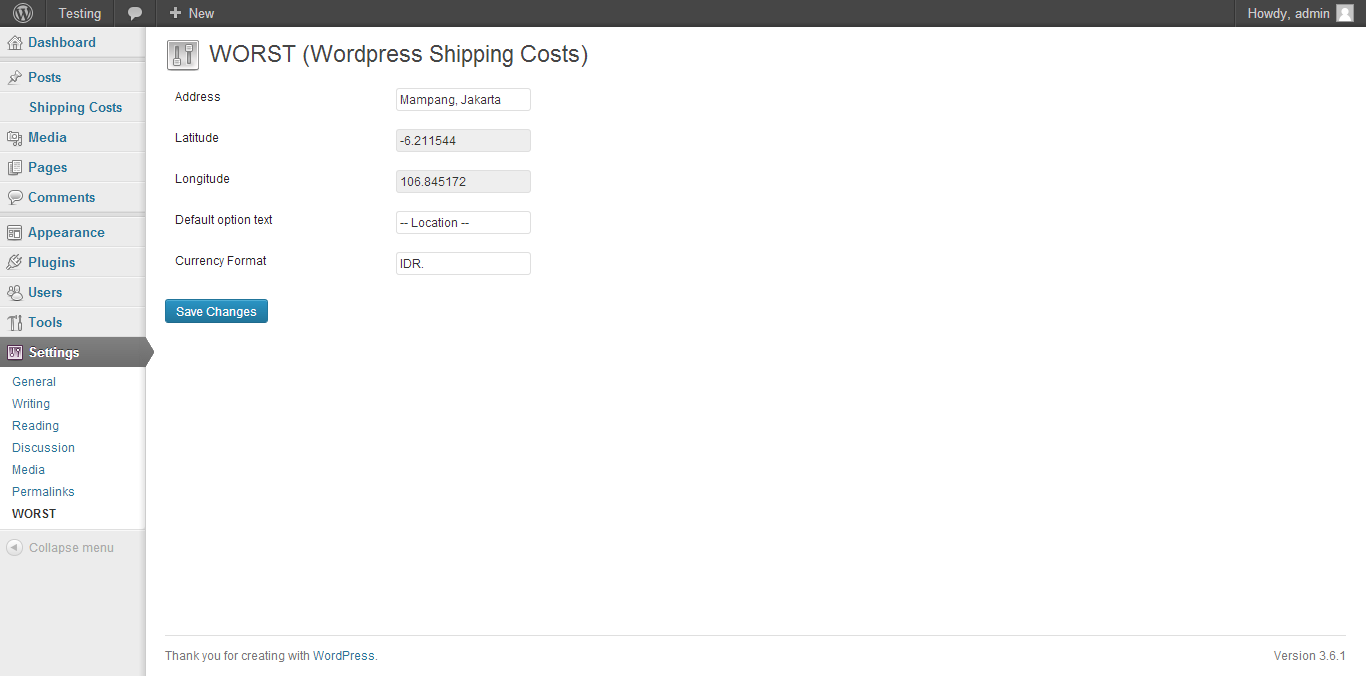Click the Appearance sidebar icon

15,233
